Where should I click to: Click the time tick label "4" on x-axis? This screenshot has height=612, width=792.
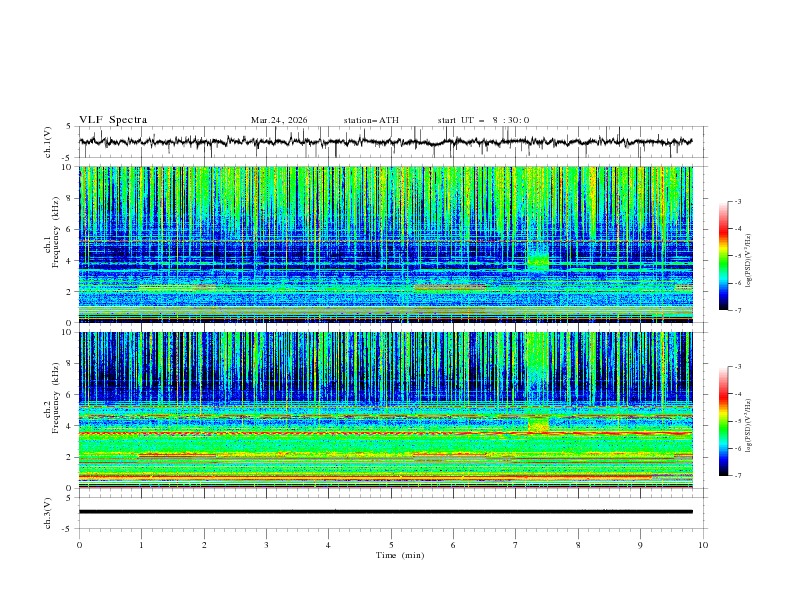pyautogui.click(x=328, y=545)
